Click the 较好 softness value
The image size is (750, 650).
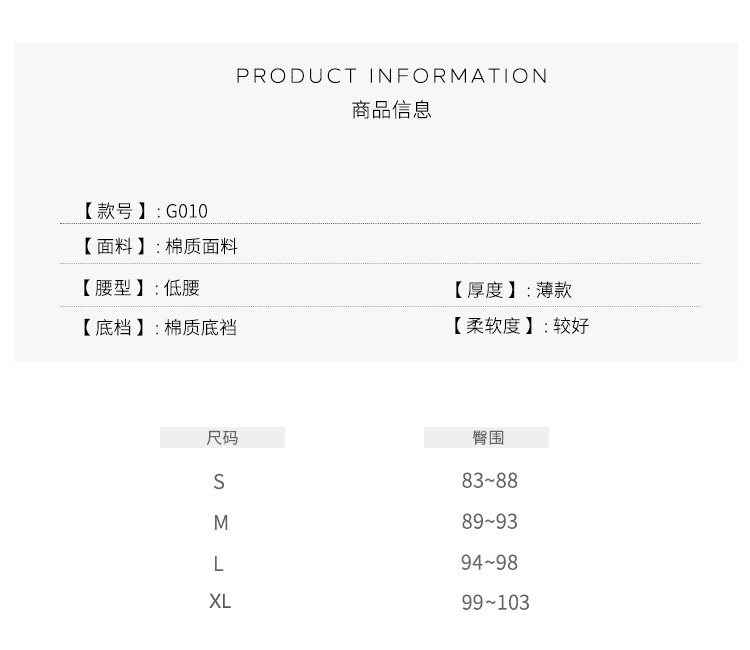[571, 326]
